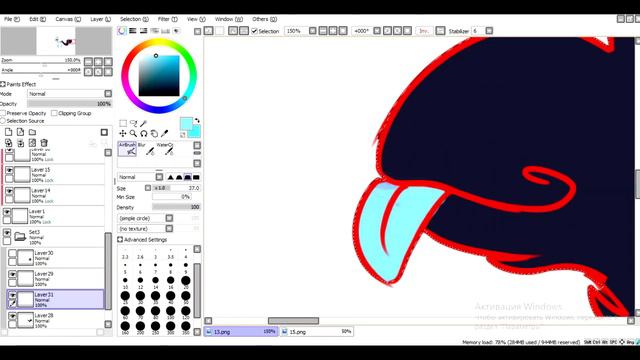Show the color wheel panel icon
640x360 pixels.
coord(122,31)
